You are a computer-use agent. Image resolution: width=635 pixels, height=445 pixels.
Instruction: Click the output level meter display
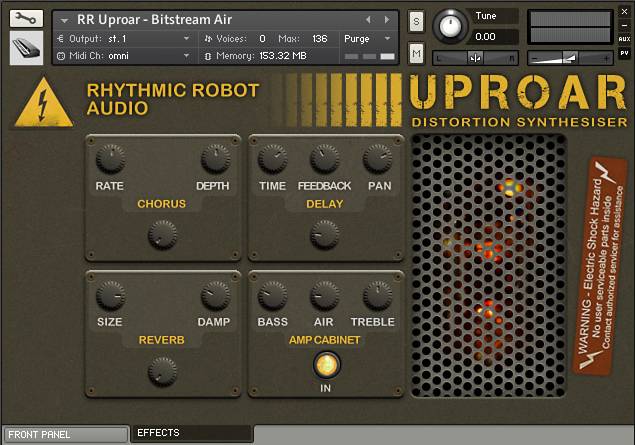(570, 27)
